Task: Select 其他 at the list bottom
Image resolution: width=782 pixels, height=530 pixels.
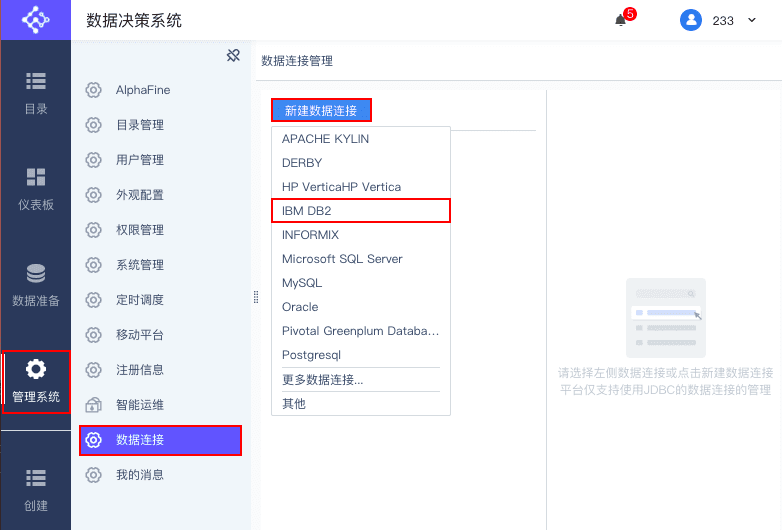Action: pos(361,403)
